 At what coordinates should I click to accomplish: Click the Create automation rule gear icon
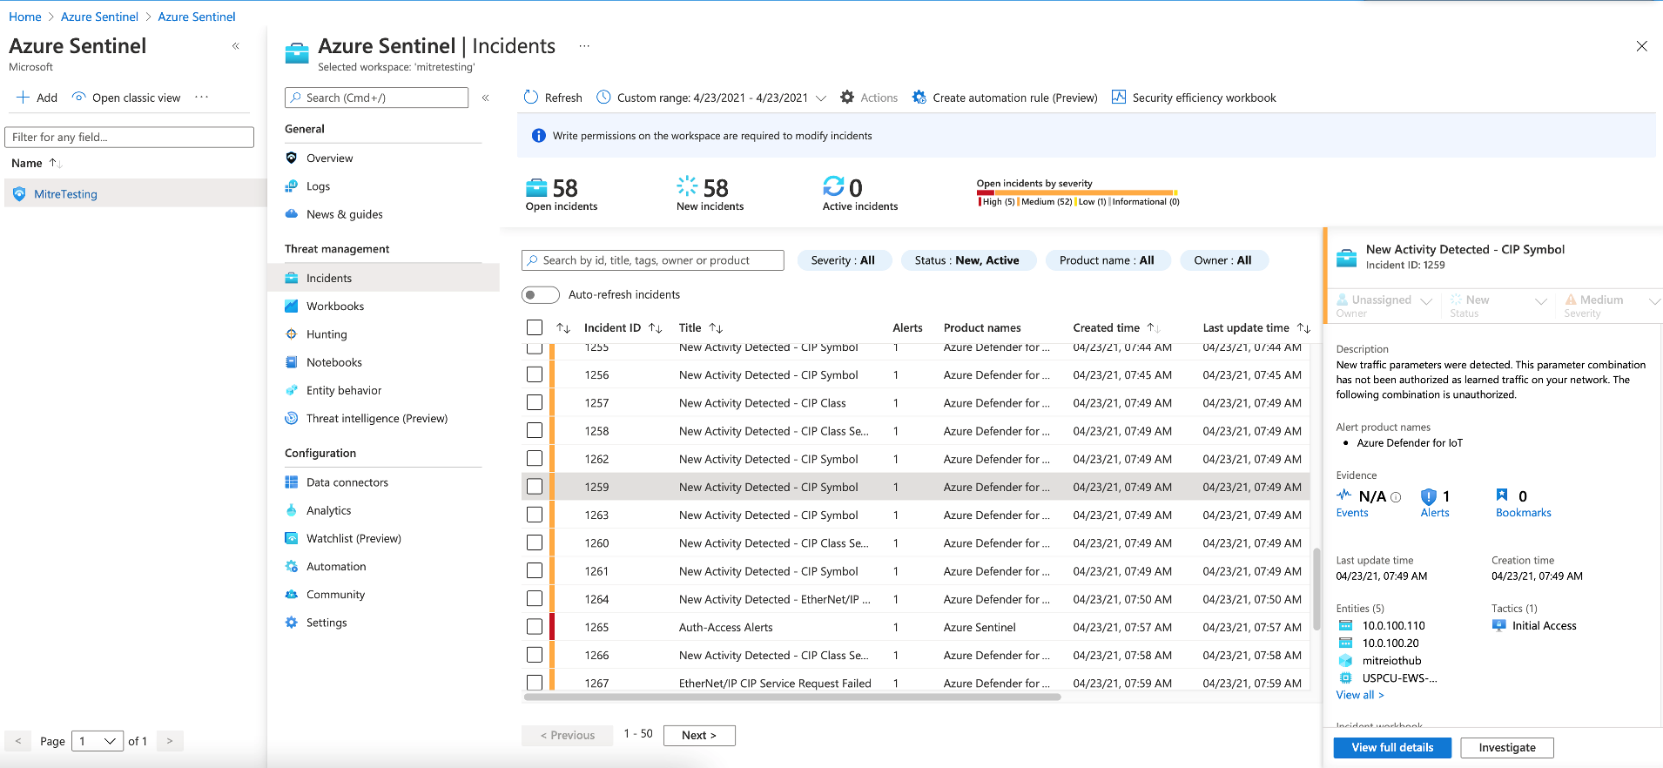point(919,97)
